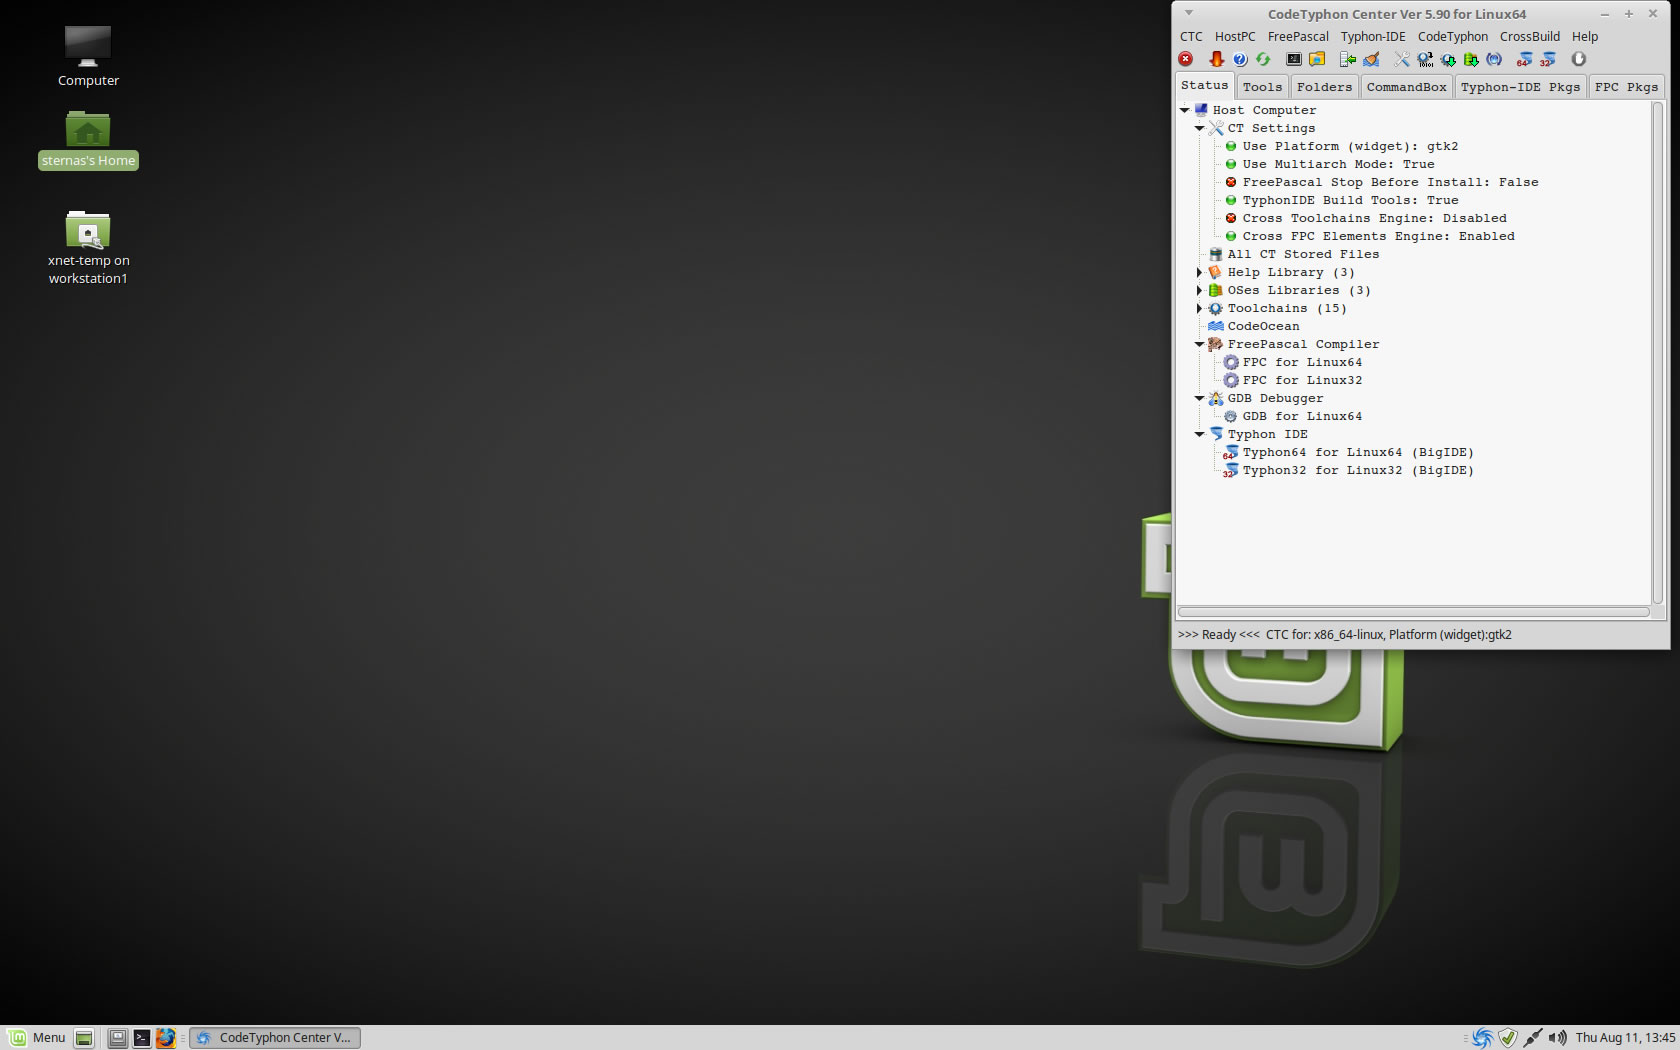The height and width of the screenshot is (1050, 1680).
Task: Switch to the CommandBox tab
Action: click(1406, 87)
